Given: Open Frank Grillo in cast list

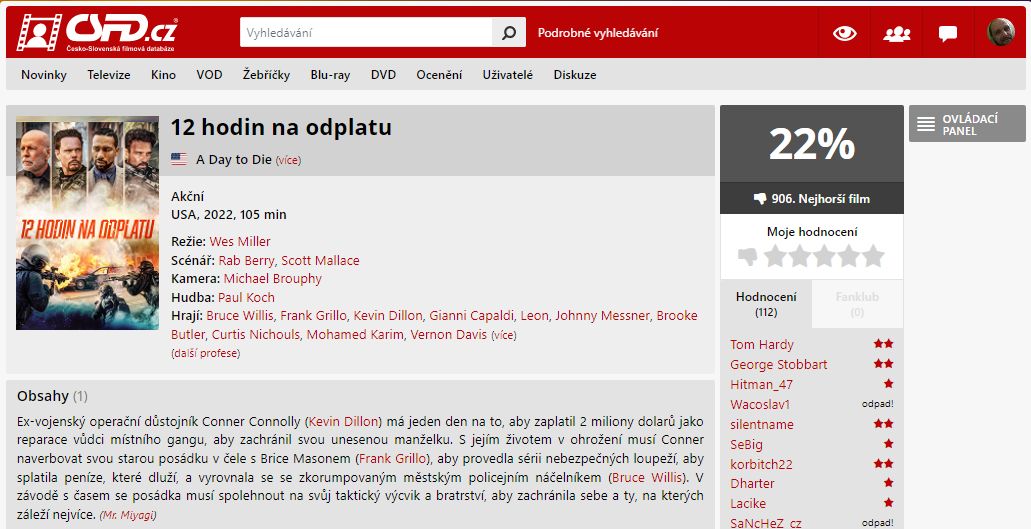Looking at the screenshot, I should (x=314, y=315).
